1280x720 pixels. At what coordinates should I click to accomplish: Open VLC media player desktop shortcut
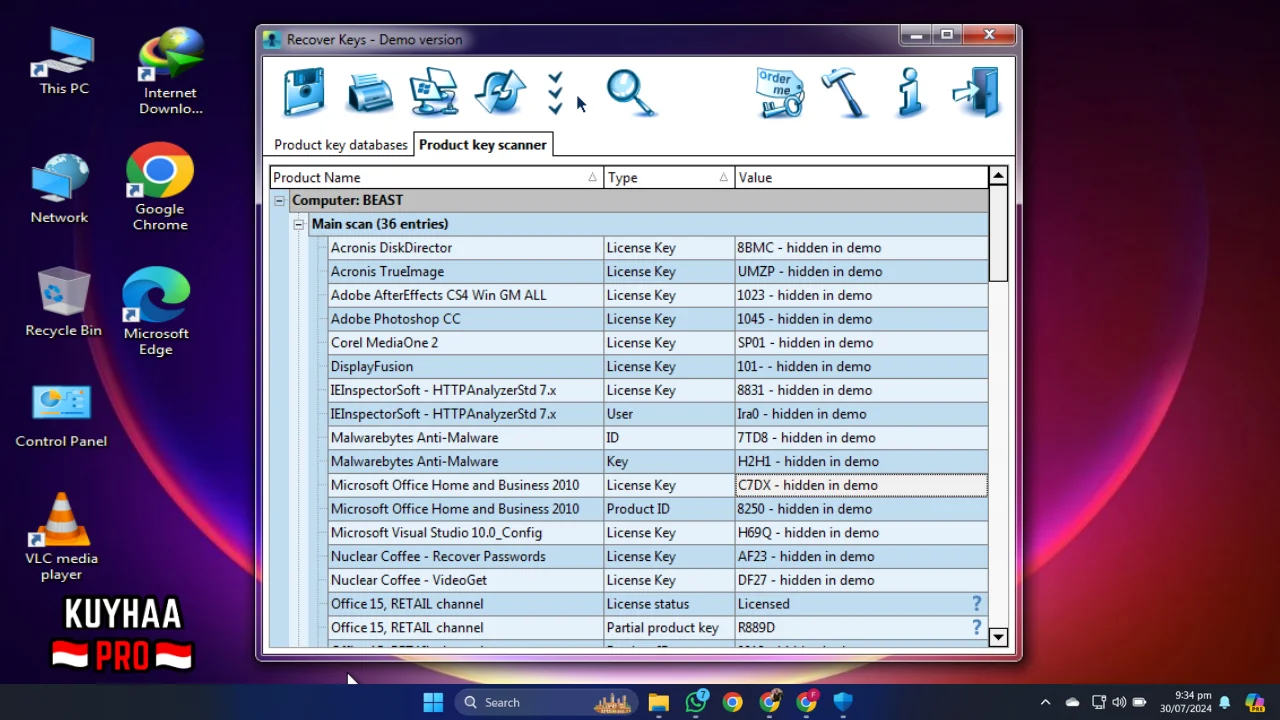tap(62, 537)
